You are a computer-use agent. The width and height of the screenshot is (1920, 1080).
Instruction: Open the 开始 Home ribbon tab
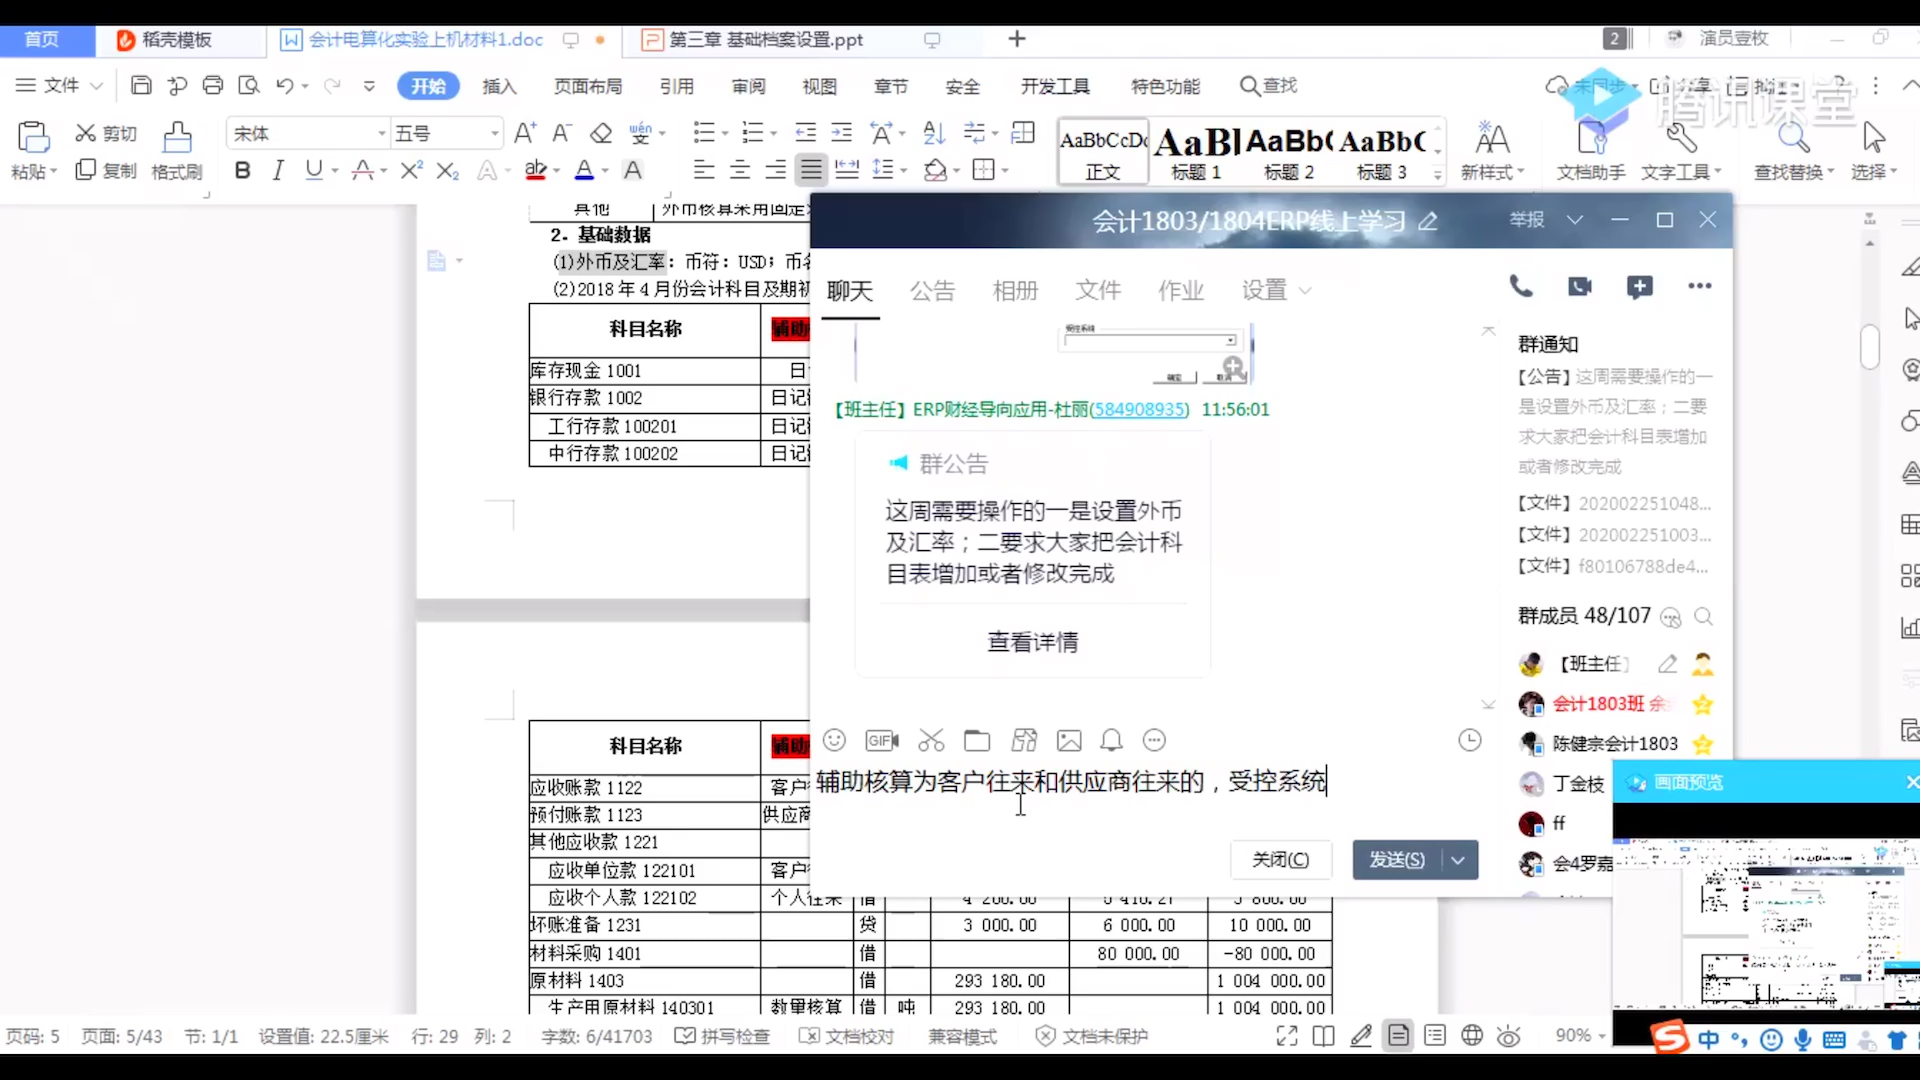click(x=427, y=86)
